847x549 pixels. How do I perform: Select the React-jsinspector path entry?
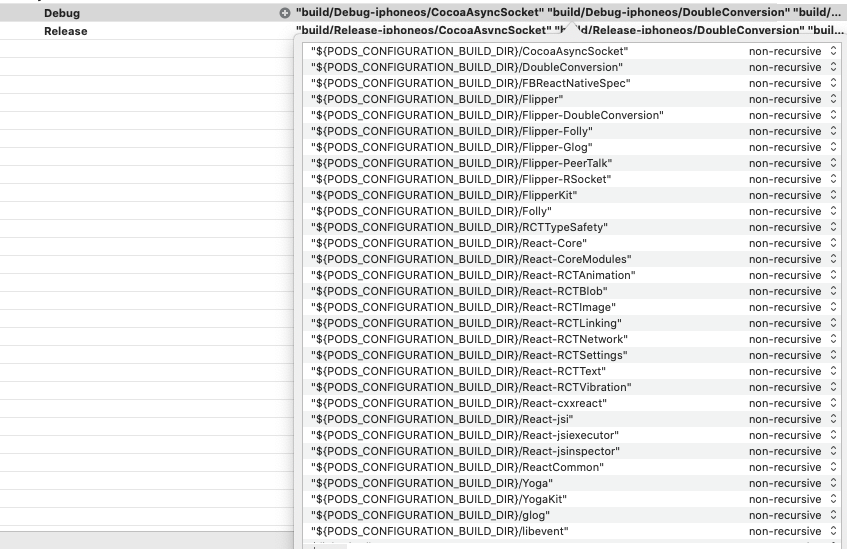[x=465, y=451]
